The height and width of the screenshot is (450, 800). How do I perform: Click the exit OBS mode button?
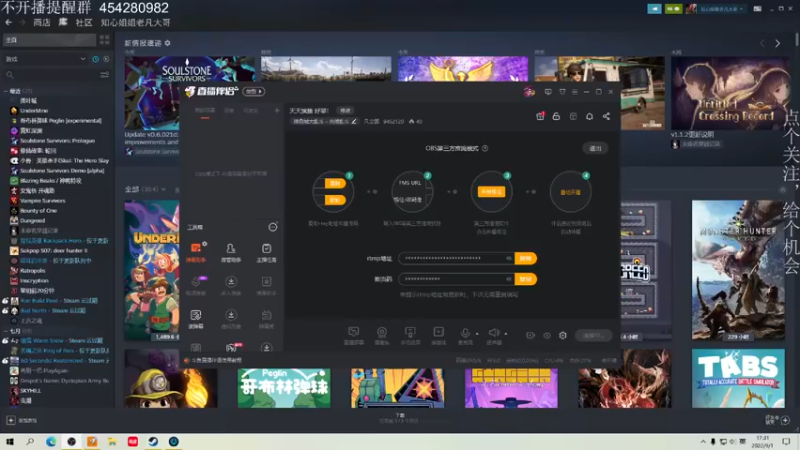(x=595, y=148)
